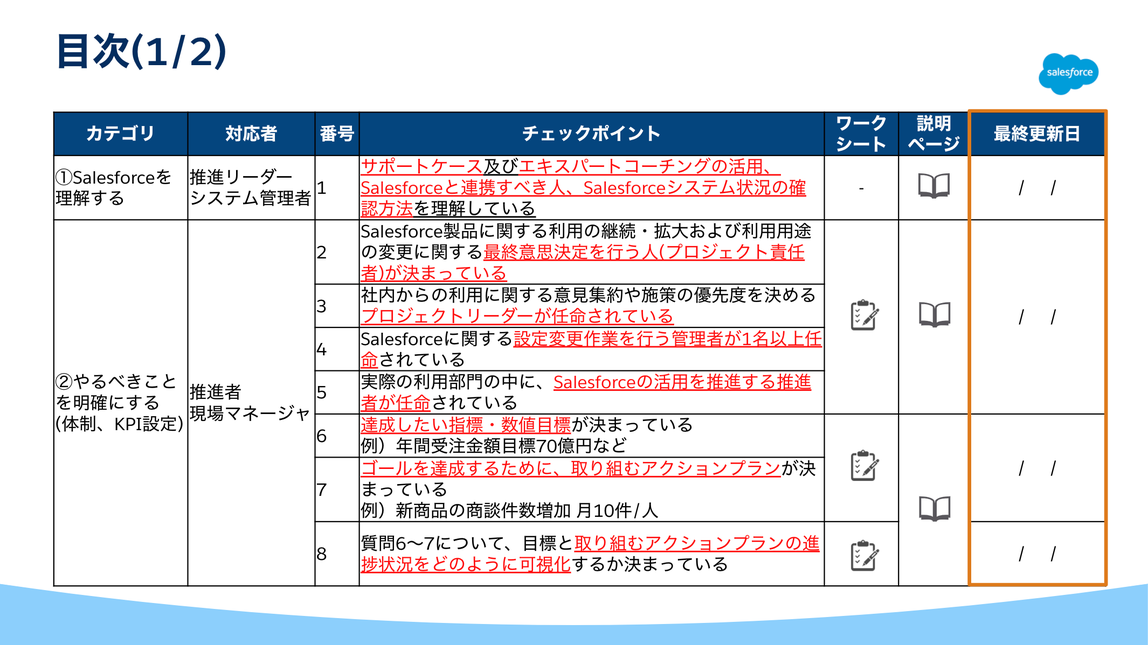Click the ①Salesforceを理解する category cell
Screen dimensions: 1148x645
coord(121,187)
